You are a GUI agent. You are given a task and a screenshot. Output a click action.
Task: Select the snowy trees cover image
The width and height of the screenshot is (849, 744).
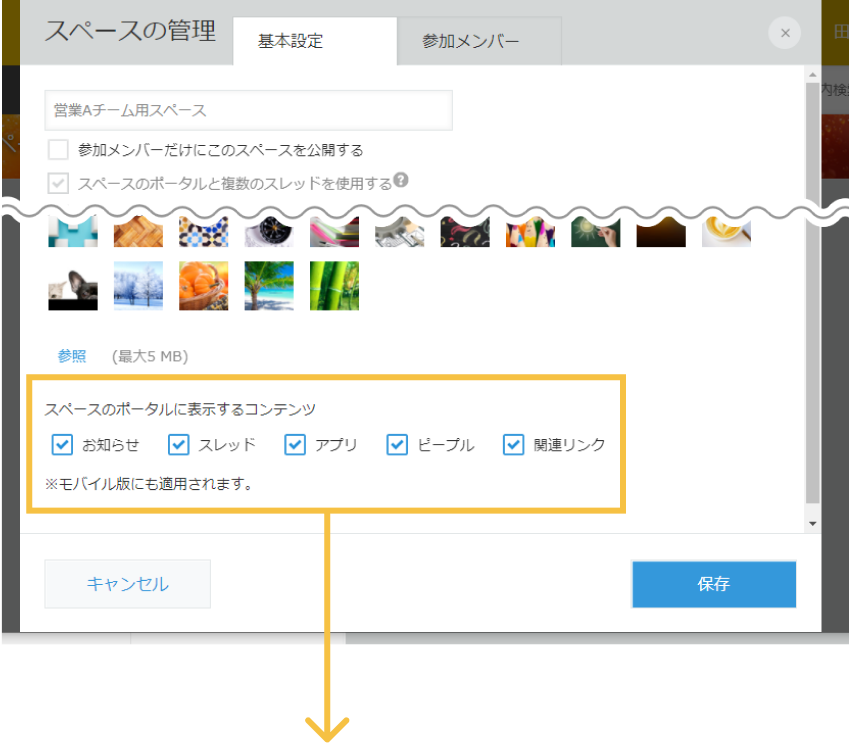tap(137, 285)
